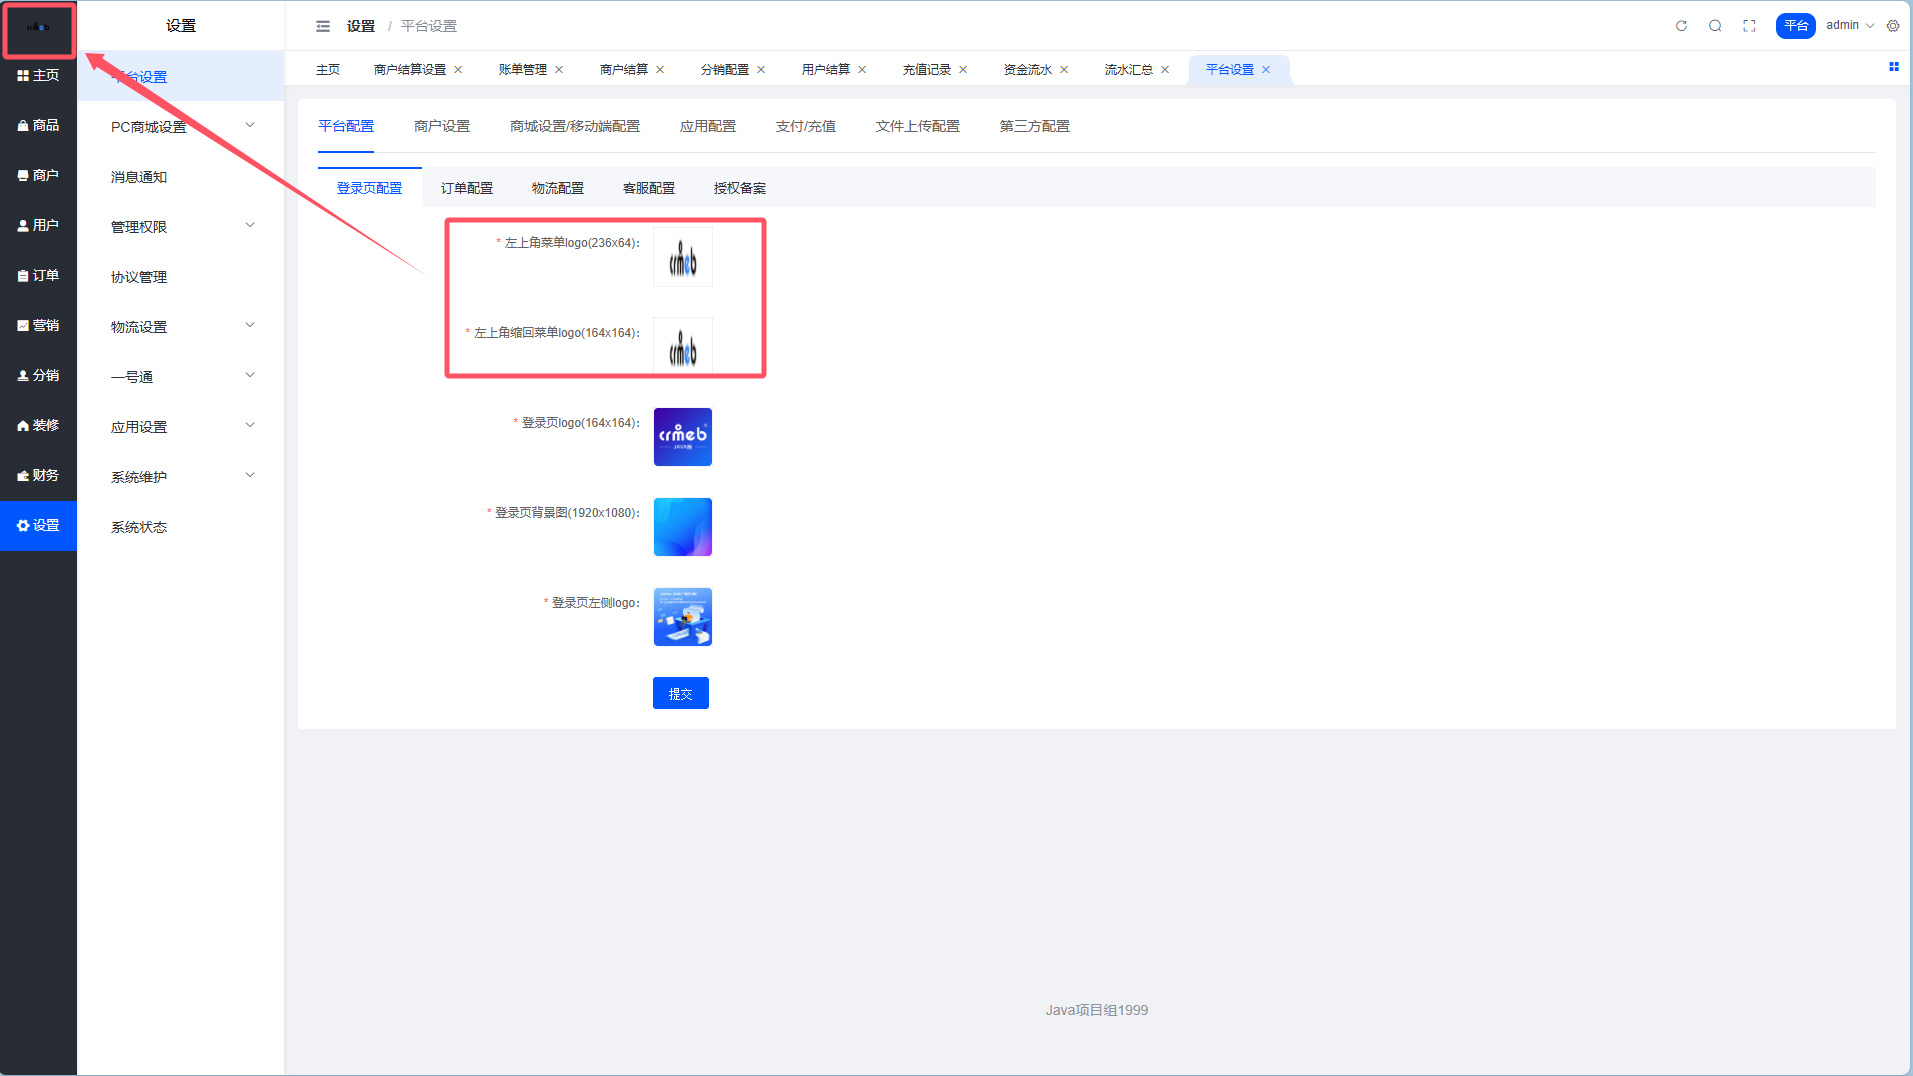Toggle fullscreen mode icon
1913x1076 pixels.
(1749, 26)
